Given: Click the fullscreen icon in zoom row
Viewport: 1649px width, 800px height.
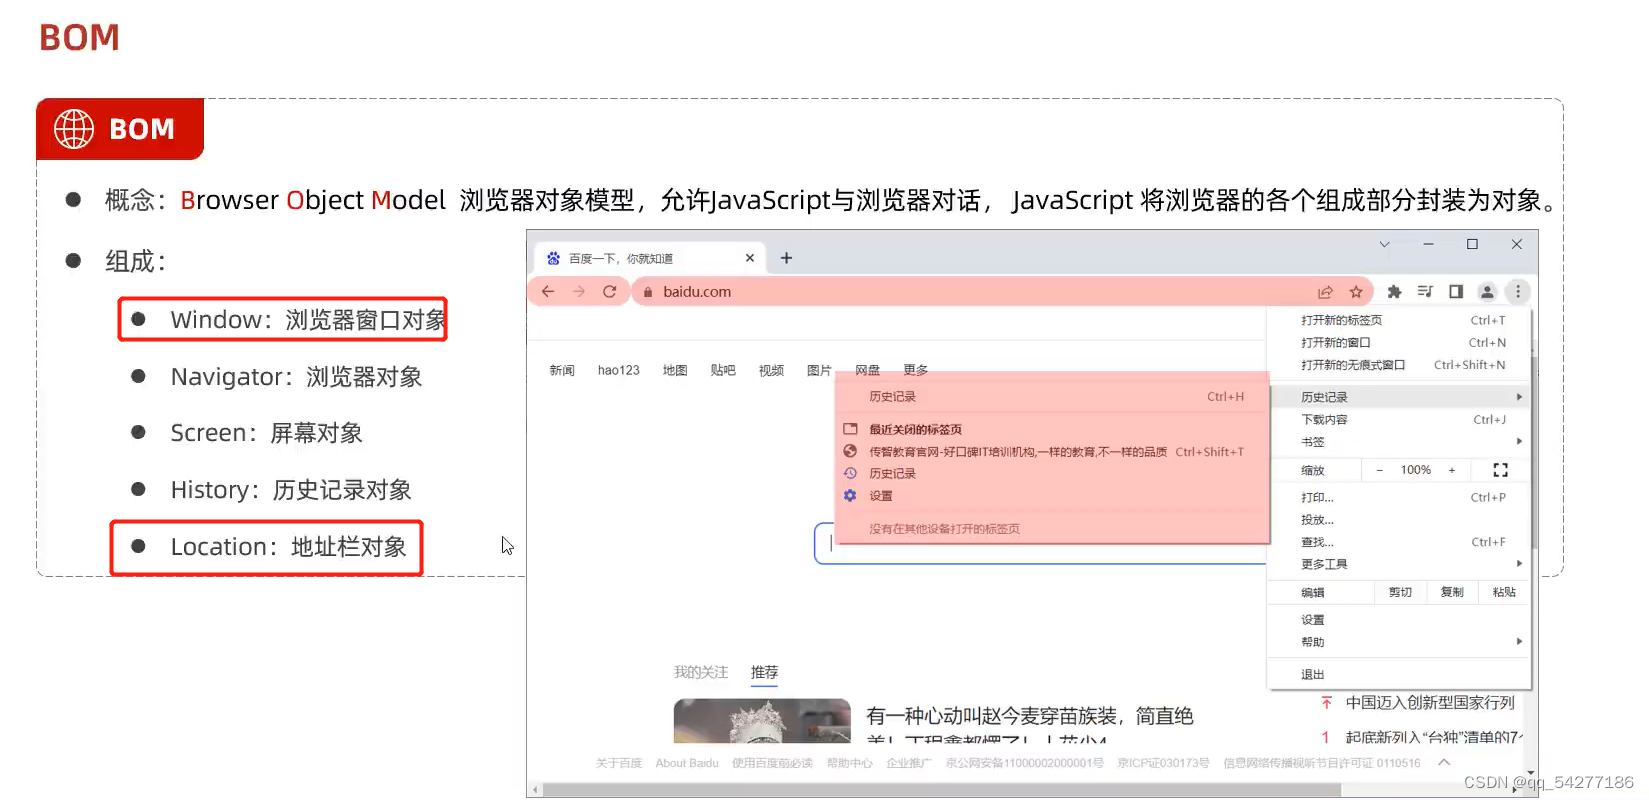Looking at the screenshot, I should (x=1500, y=470).
